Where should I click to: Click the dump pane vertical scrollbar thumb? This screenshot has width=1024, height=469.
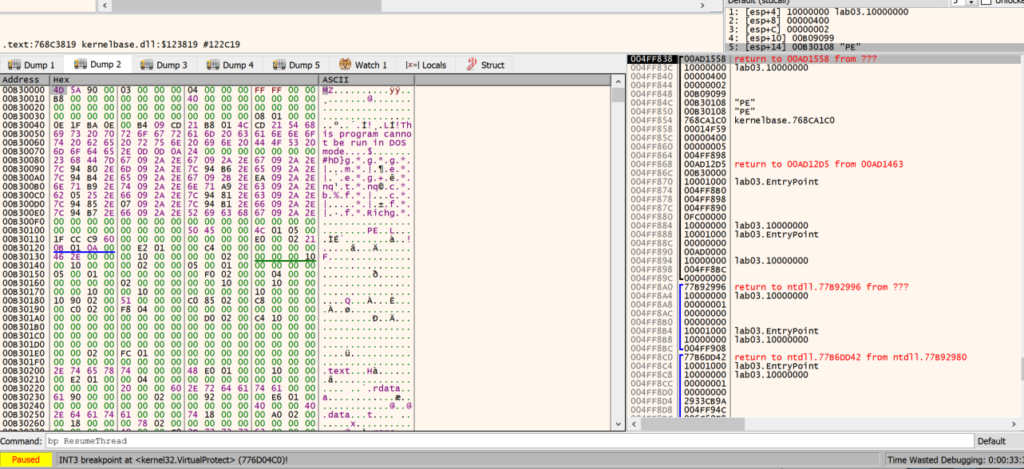coord(616,94)
